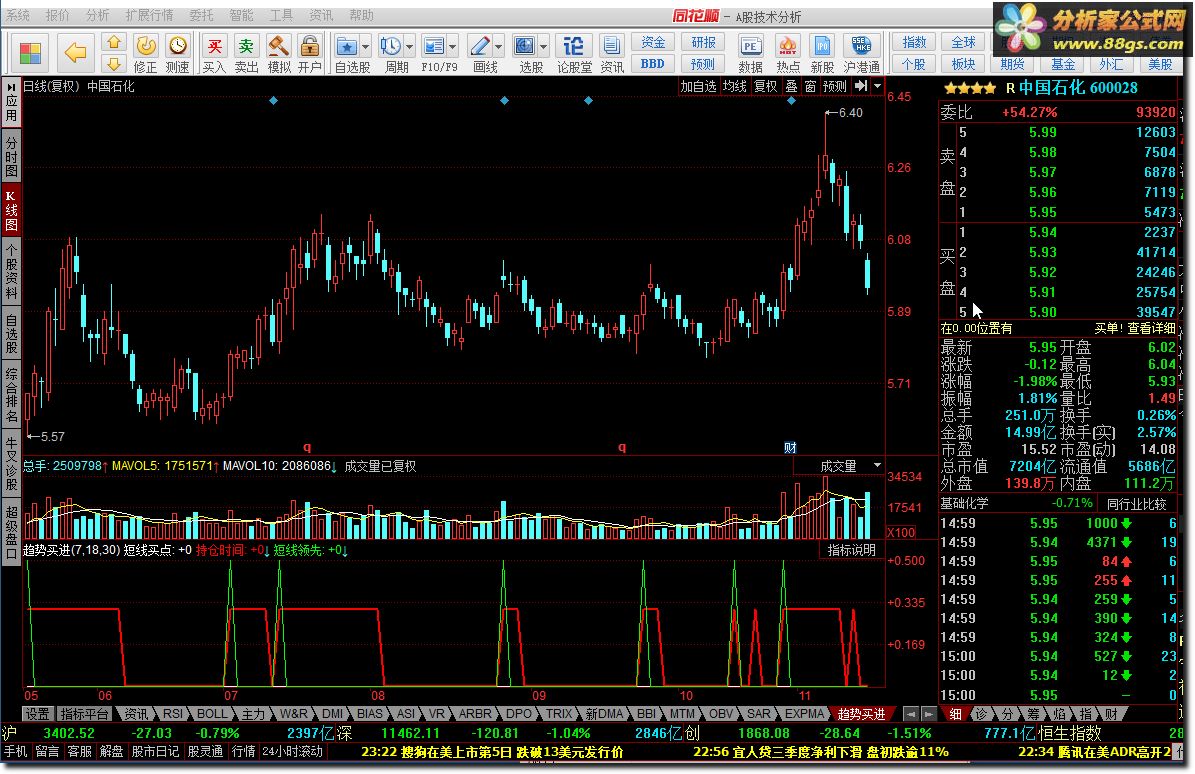Open the 修正 correction tool
The height and width of the screenshot is (774, 1195).
coord(146,53)
